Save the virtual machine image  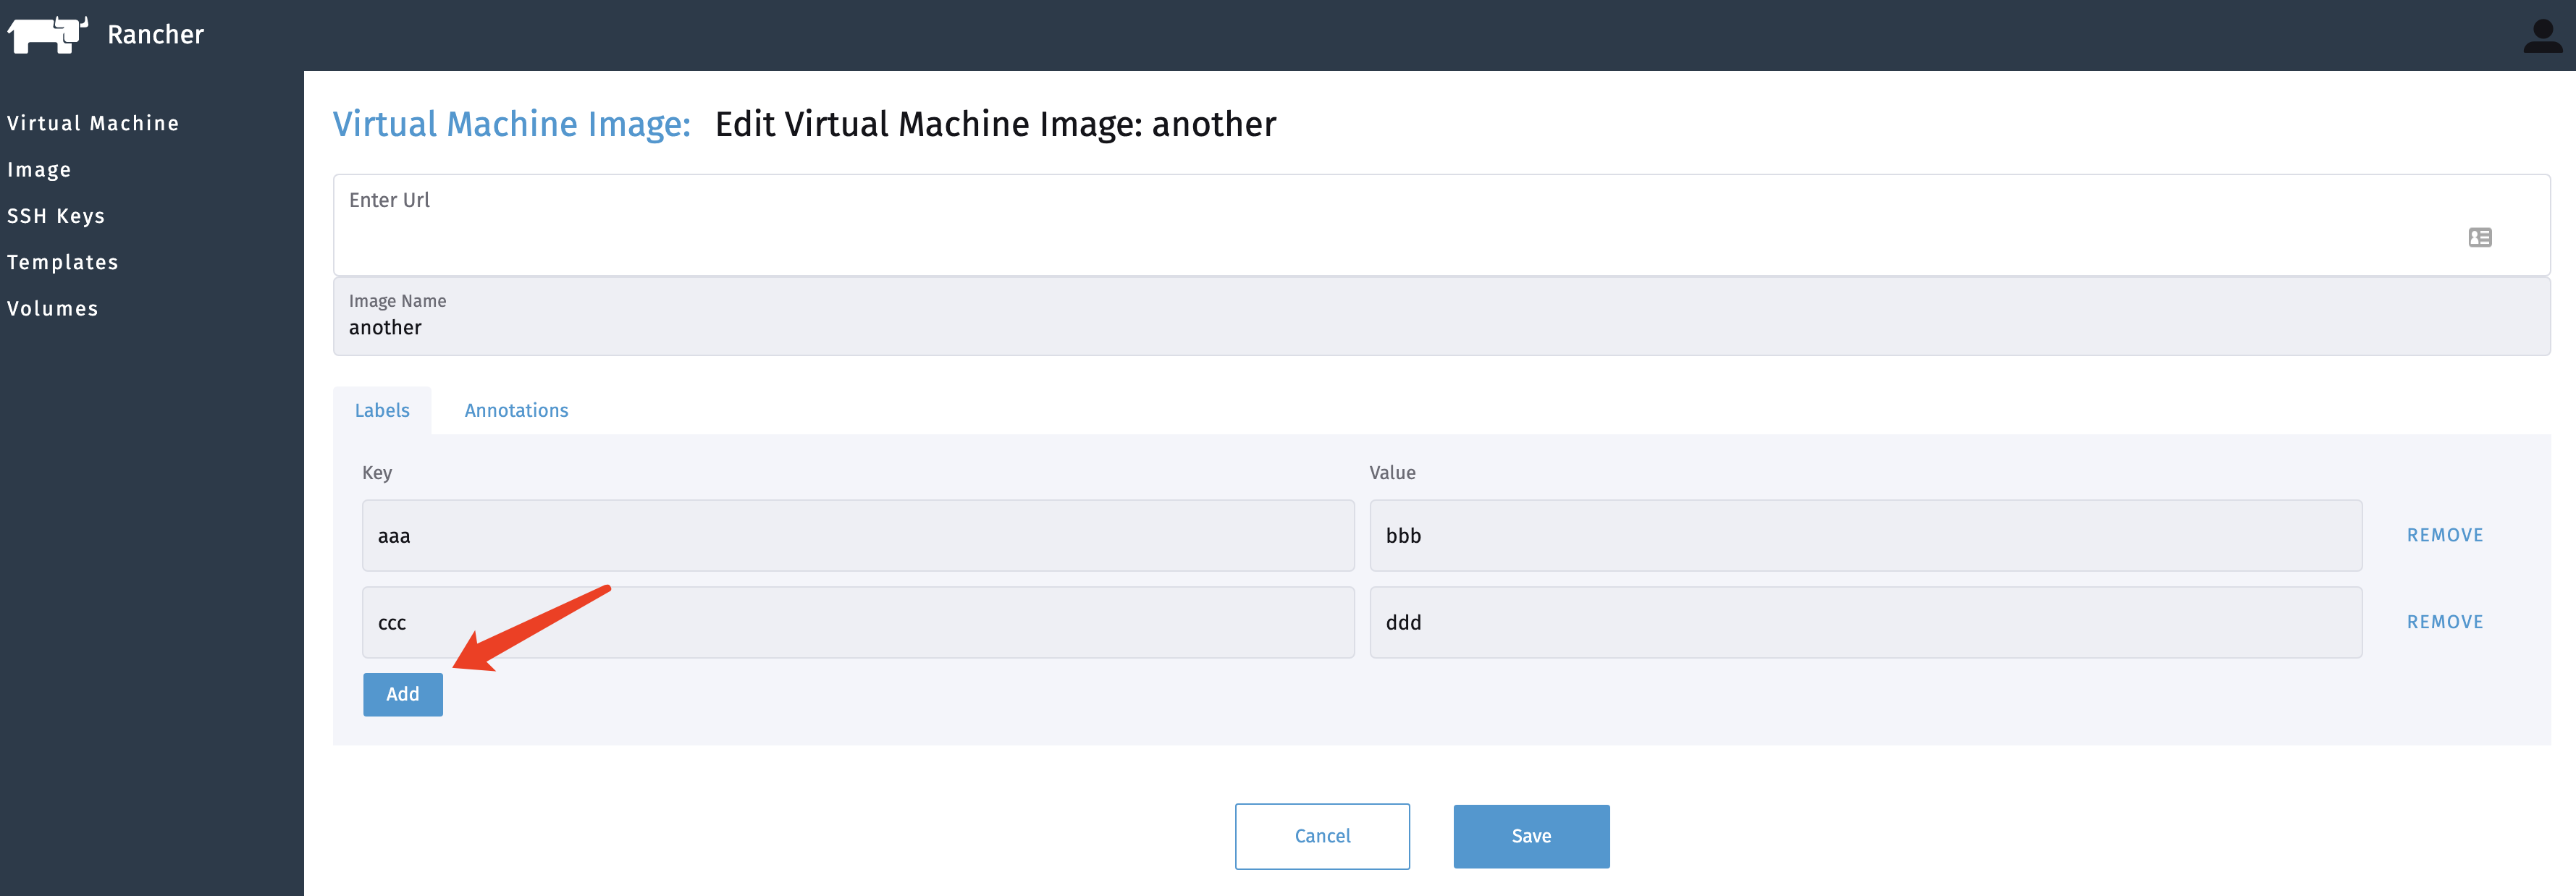1531,836
